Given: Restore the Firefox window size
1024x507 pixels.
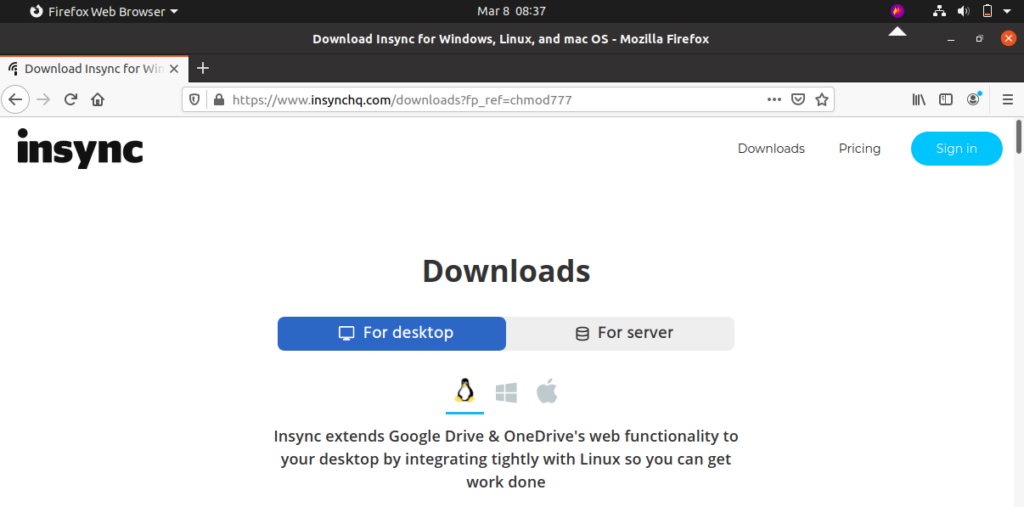Looking at the screenshot, I should (x=979, y=39).
